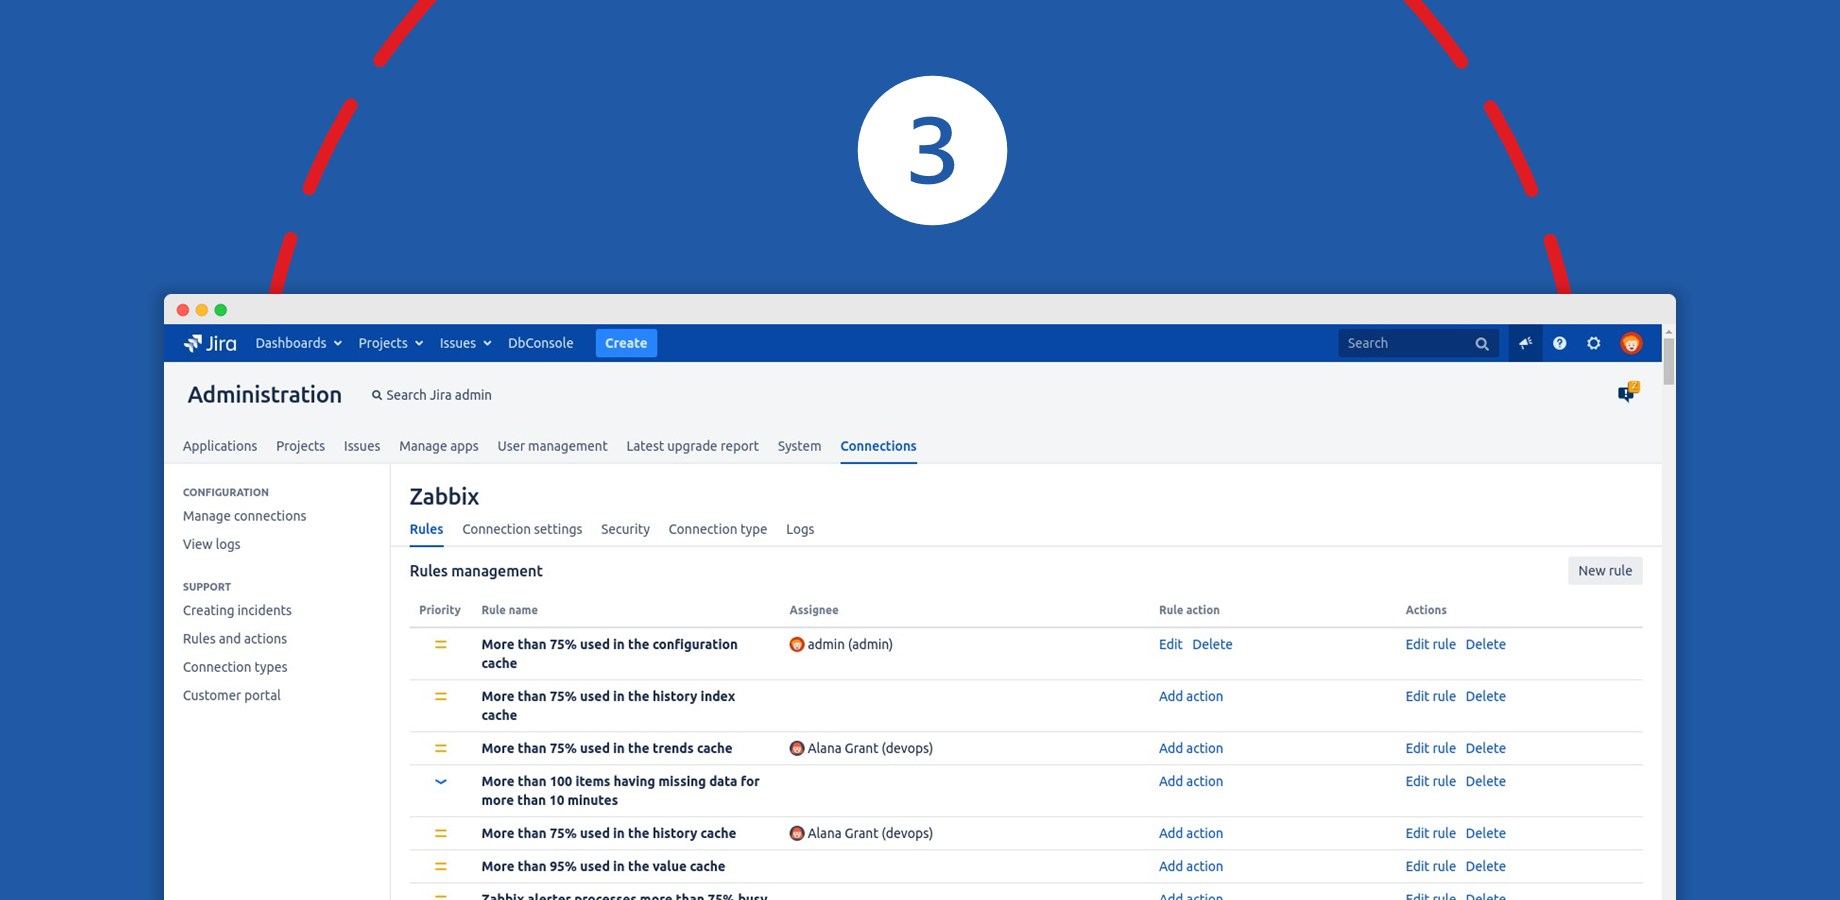Click the search magnifier icon in navbar

pyautogui.click(x=1482, y=344)
